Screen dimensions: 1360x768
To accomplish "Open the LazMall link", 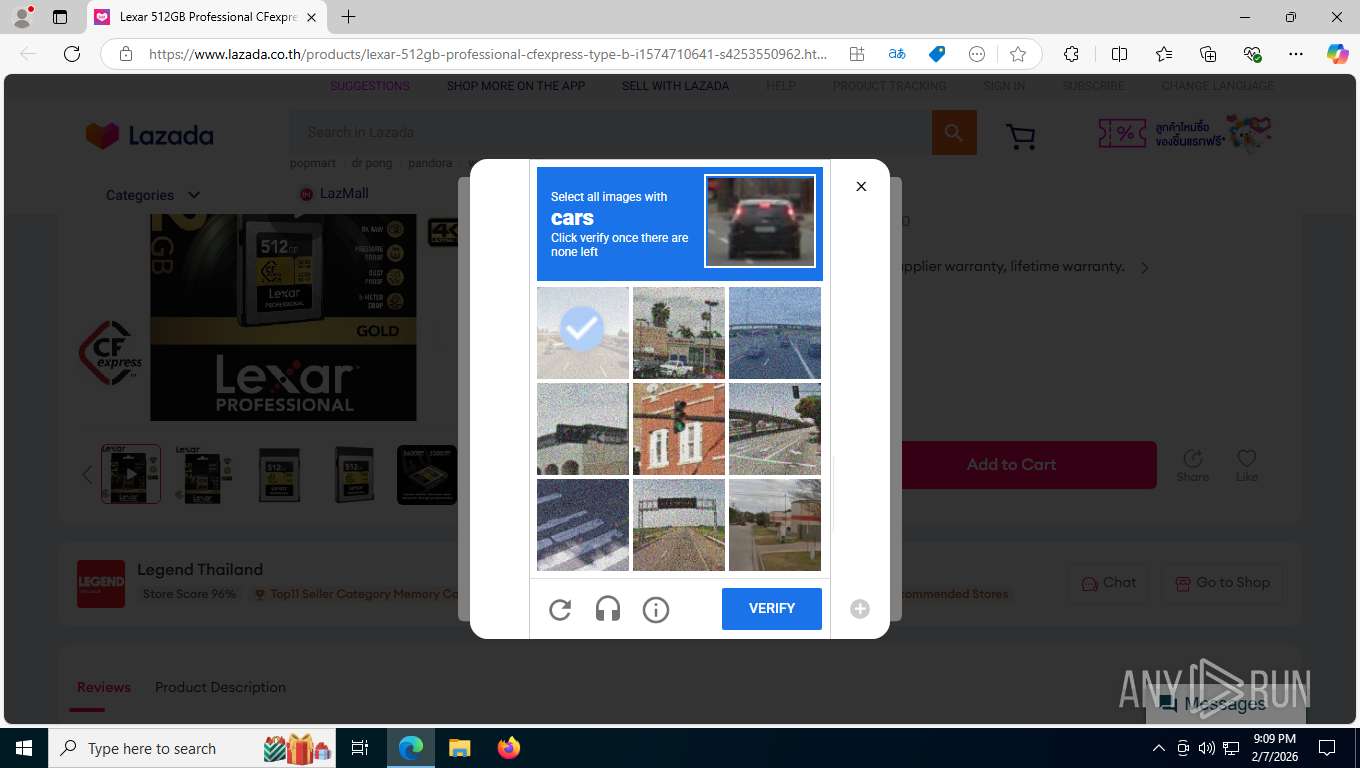I will pos(334,193).
